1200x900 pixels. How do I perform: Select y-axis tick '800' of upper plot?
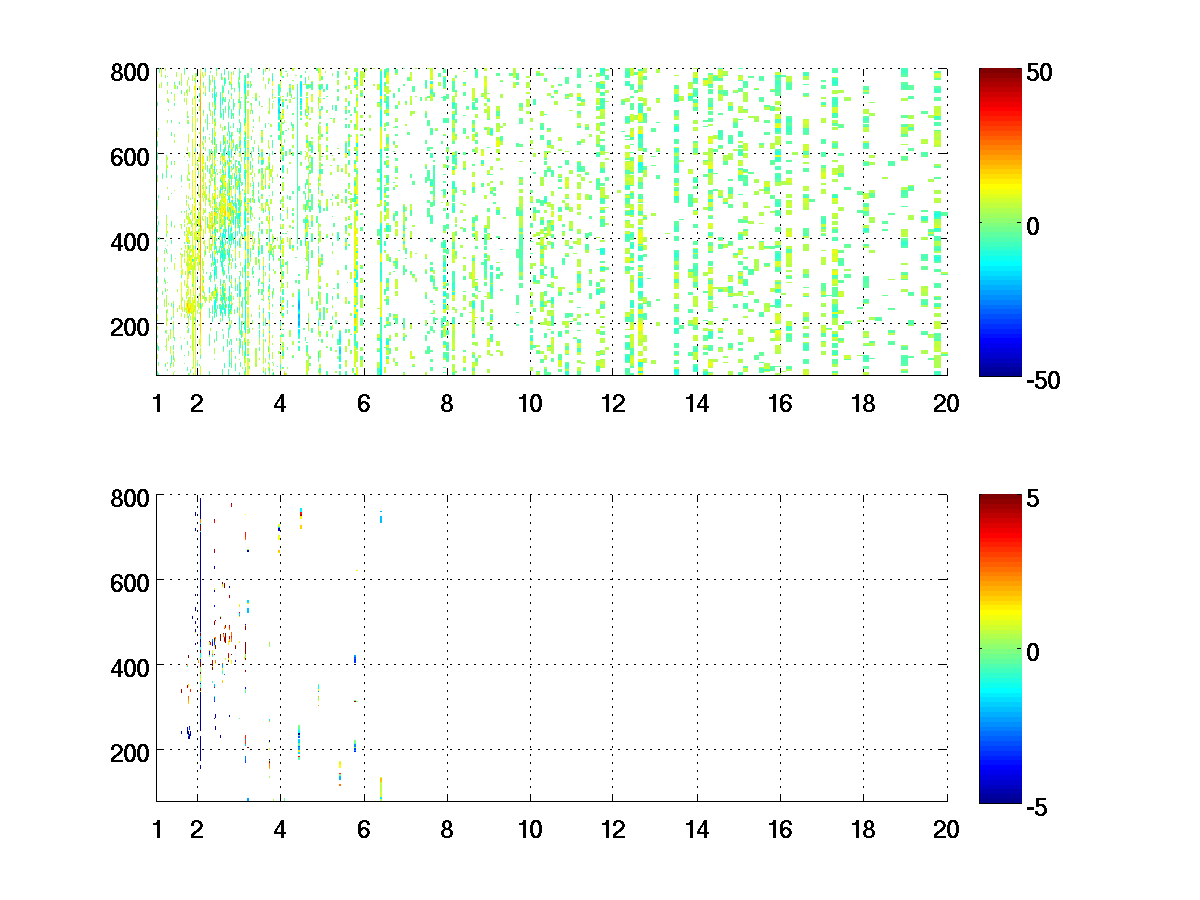pyautogui.click(x=130, y=72)
